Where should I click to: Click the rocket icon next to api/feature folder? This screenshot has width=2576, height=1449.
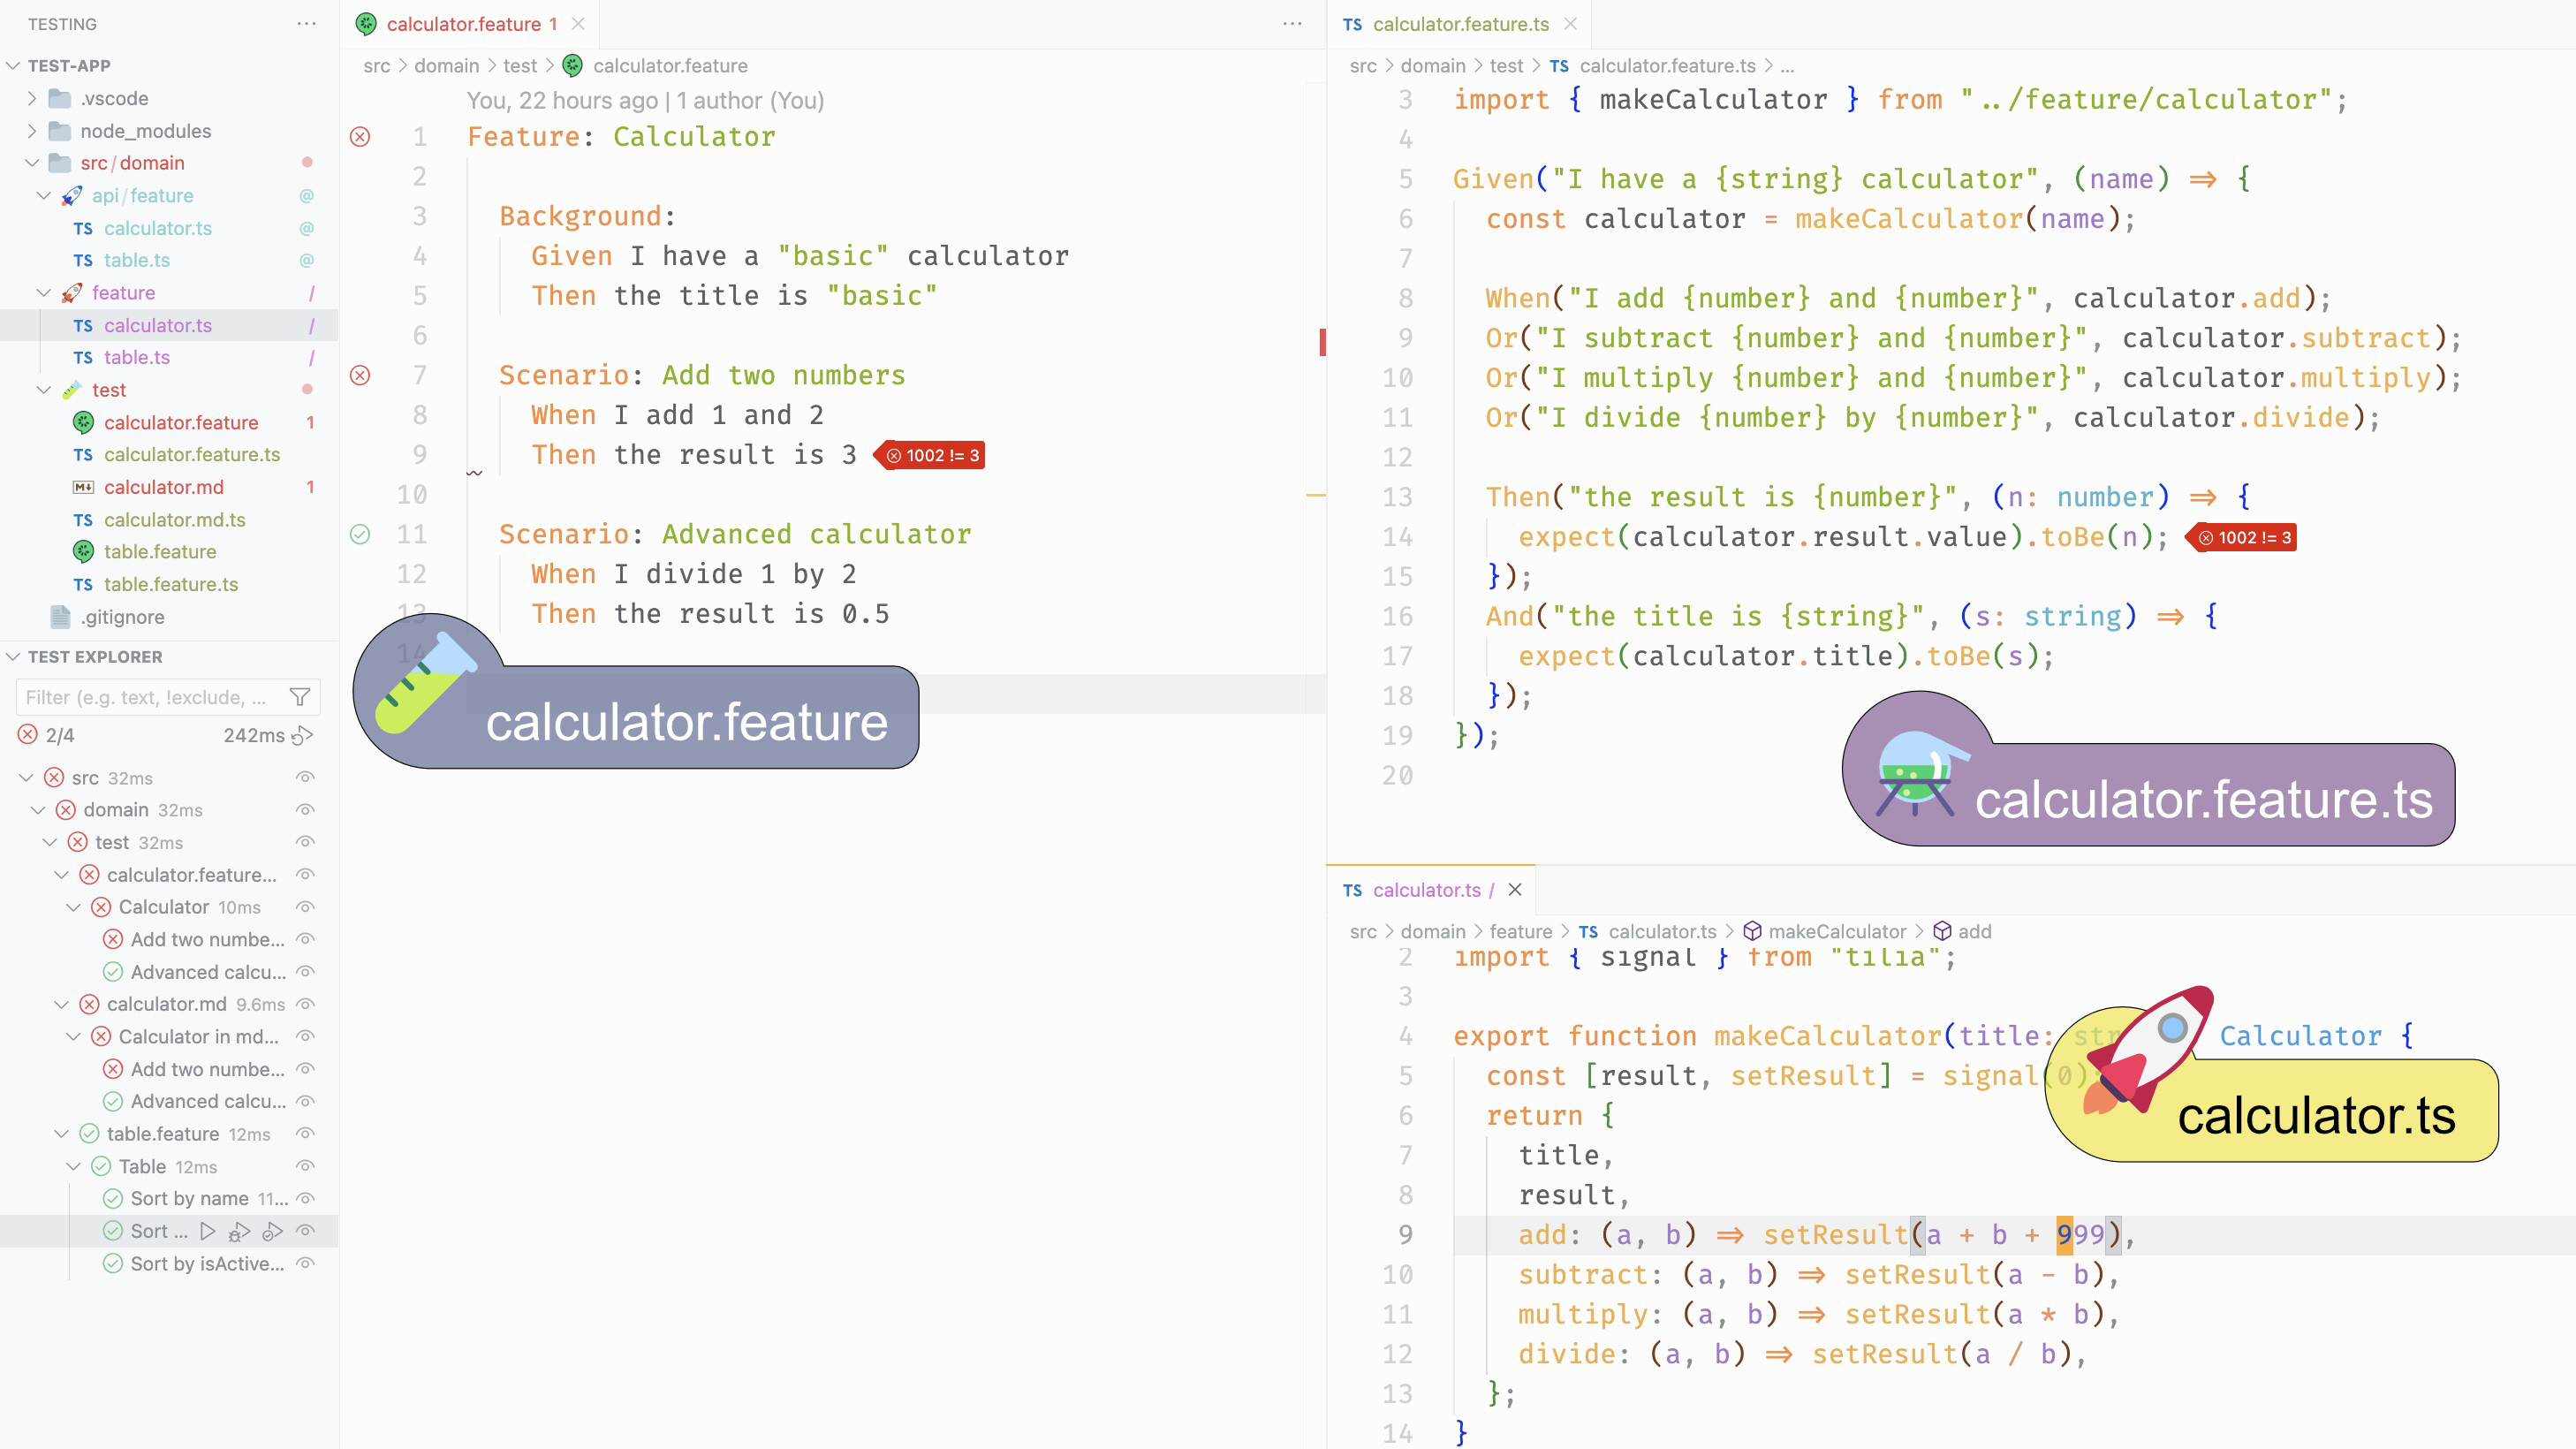click(72, 195)
